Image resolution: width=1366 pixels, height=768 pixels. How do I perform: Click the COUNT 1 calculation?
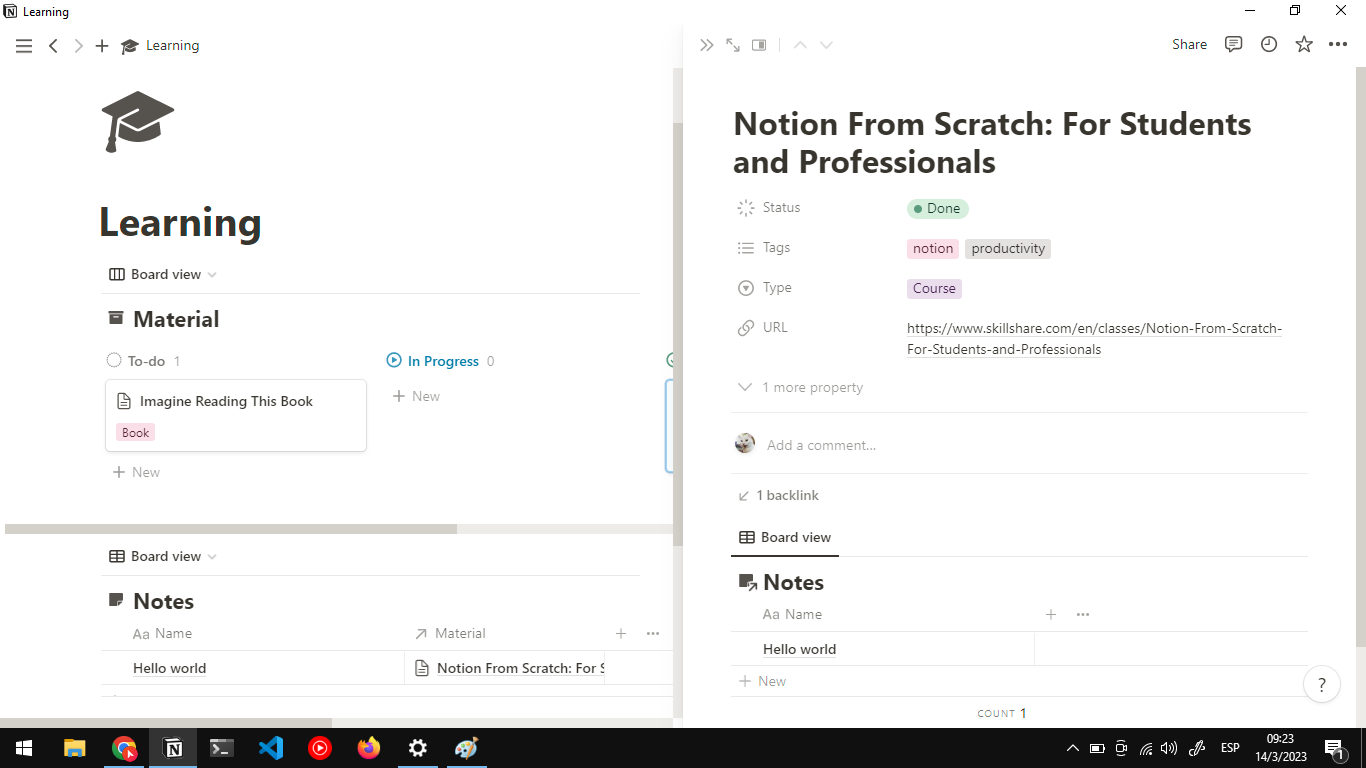(1002, 714)
